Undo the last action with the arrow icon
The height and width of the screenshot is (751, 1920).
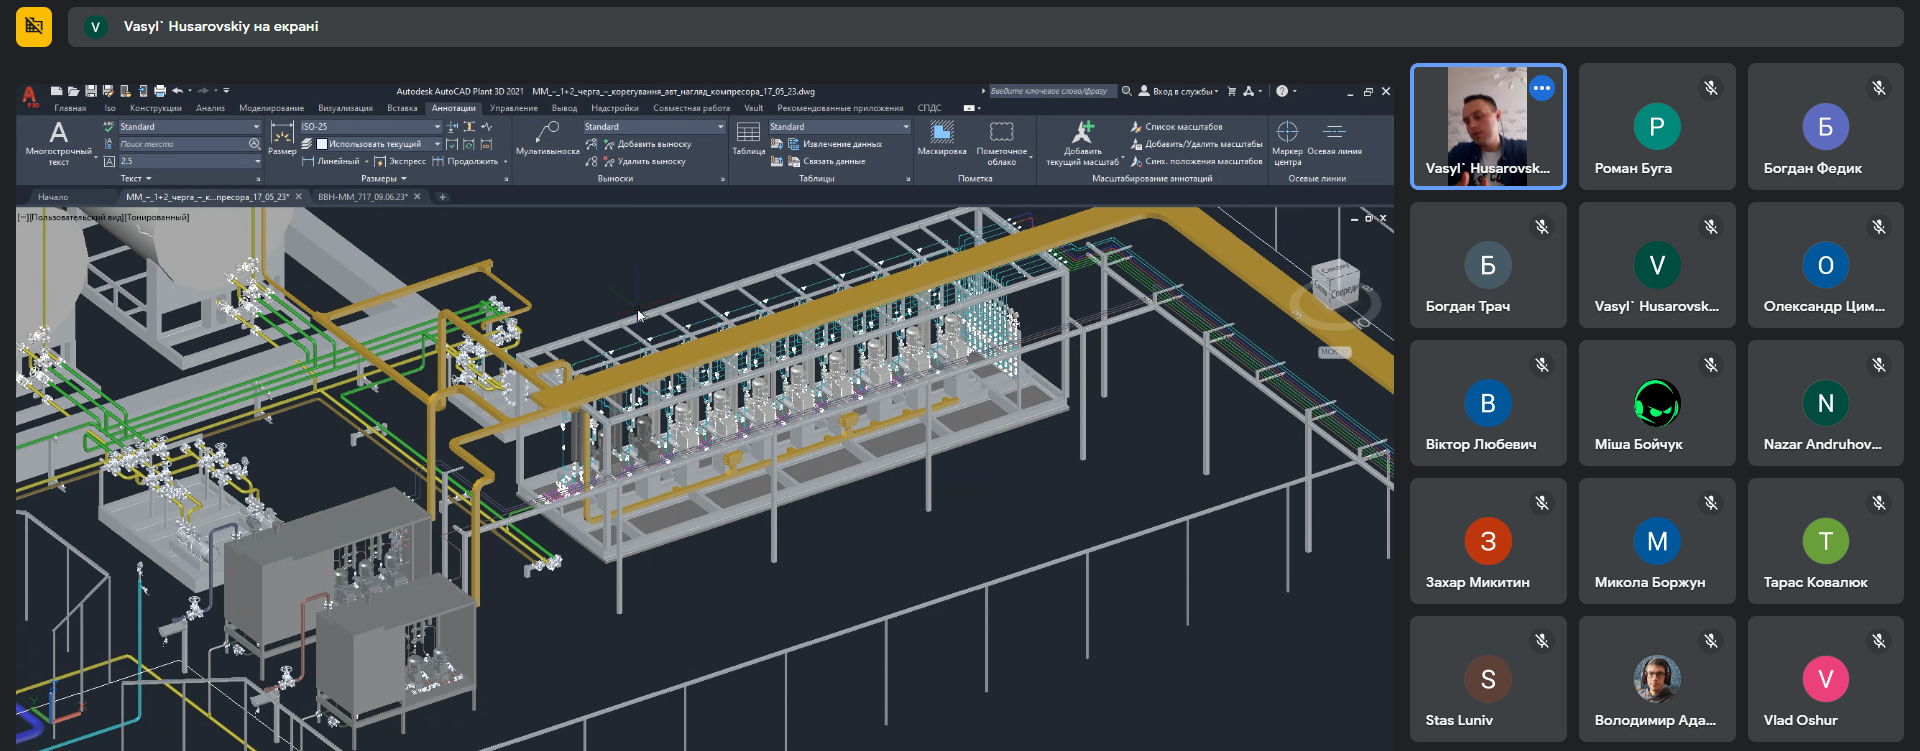[x=177, y=91]
